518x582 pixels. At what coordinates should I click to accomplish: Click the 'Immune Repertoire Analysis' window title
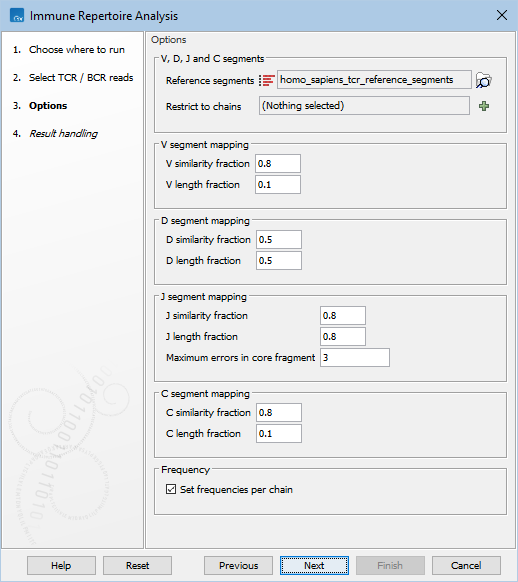pyautogui.click(x=104, y=16)
